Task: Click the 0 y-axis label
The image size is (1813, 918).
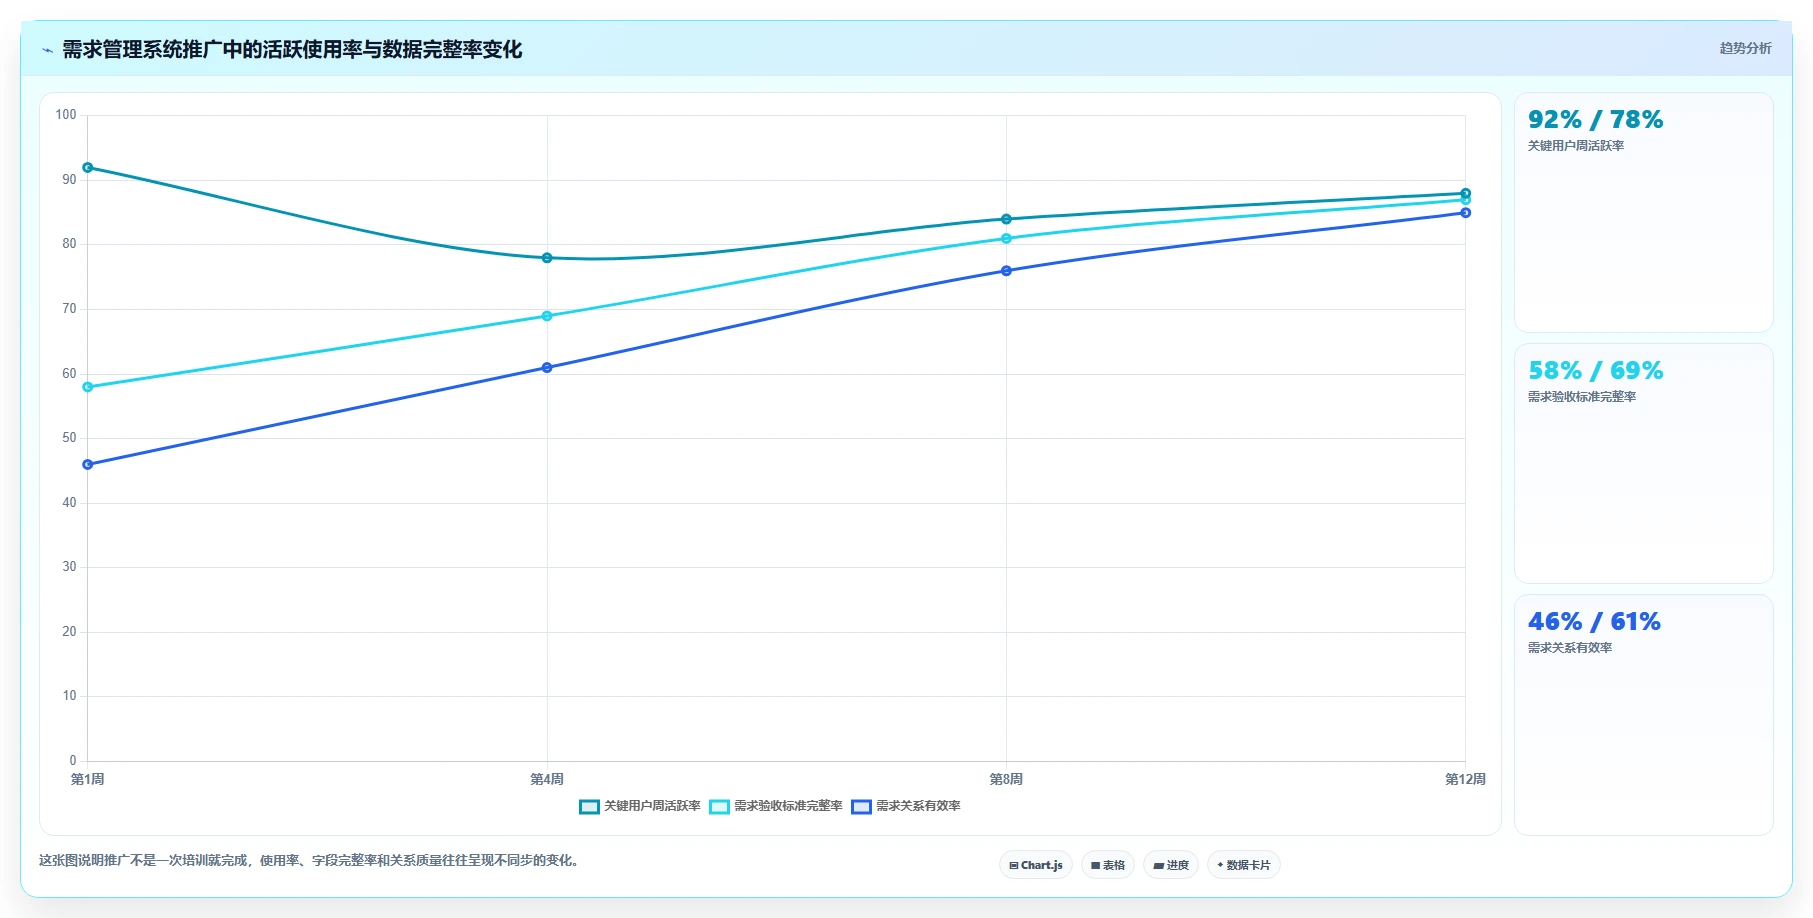Action: (x=73, y=761)
